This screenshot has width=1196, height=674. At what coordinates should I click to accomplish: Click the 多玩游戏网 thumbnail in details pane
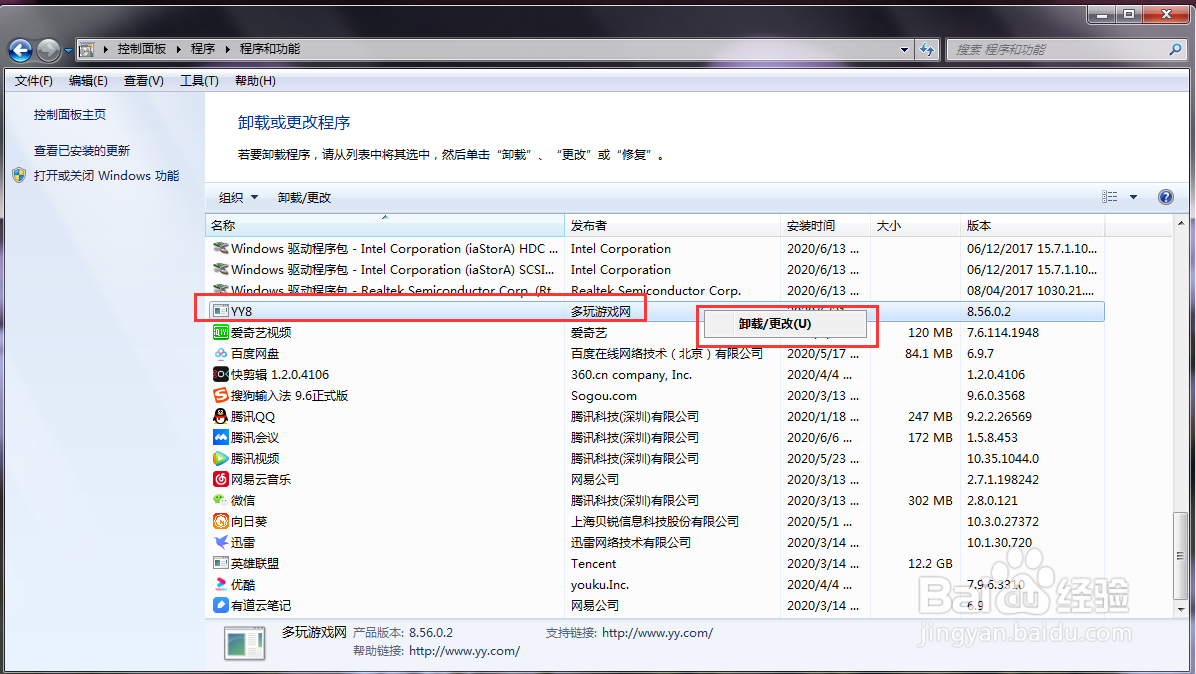point(244,644)
